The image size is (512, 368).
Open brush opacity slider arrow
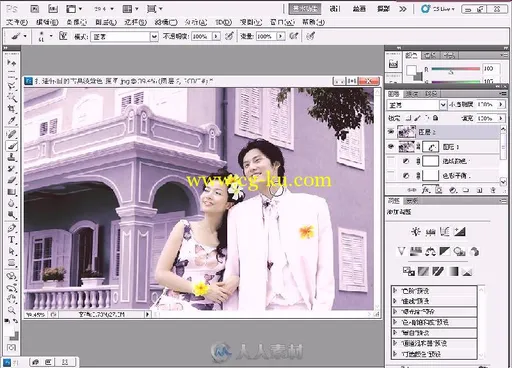[x=216, y=36]
